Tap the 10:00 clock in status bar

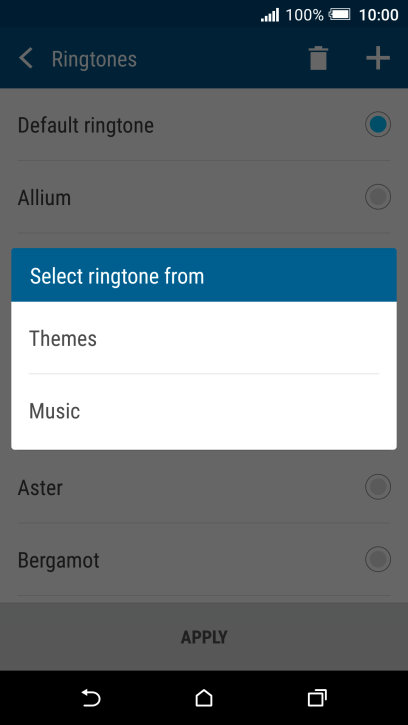(x=378, y=15)
